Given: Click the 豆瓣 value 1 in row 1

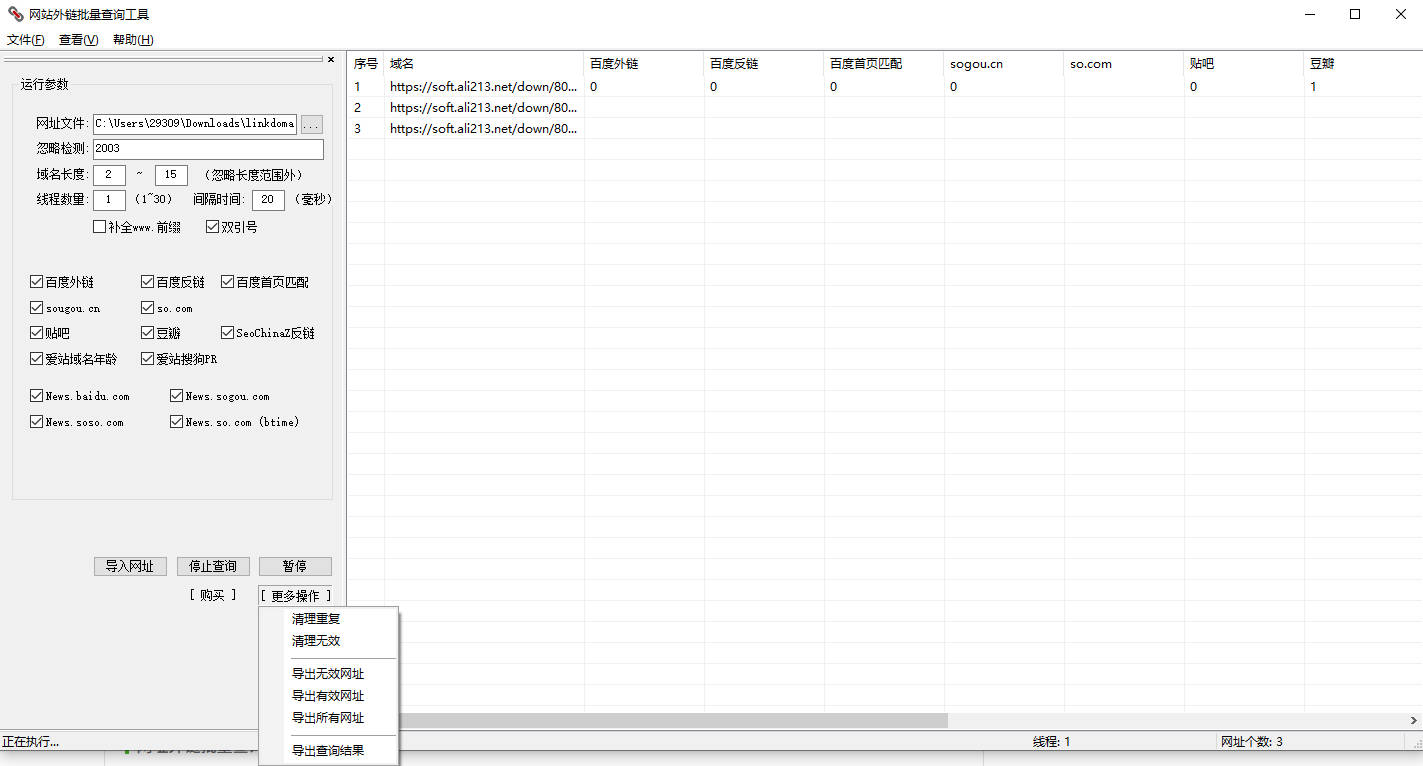Looking at the screenshot, I should (x=1313, y=86).
